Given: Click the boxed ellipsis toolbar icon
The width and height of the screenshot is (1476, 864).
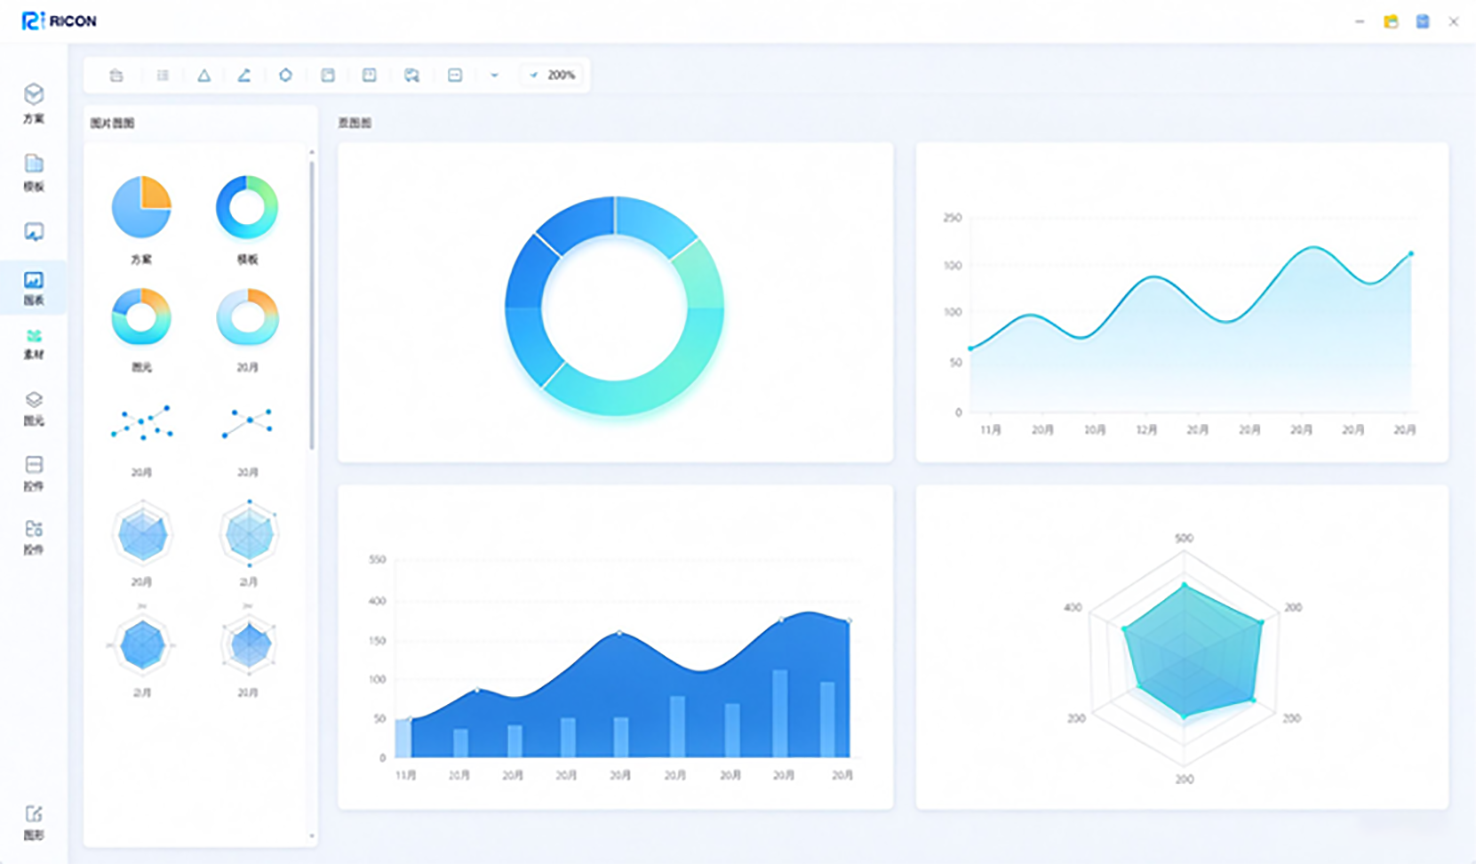Looking at the screenshot, I should point(455,75).
